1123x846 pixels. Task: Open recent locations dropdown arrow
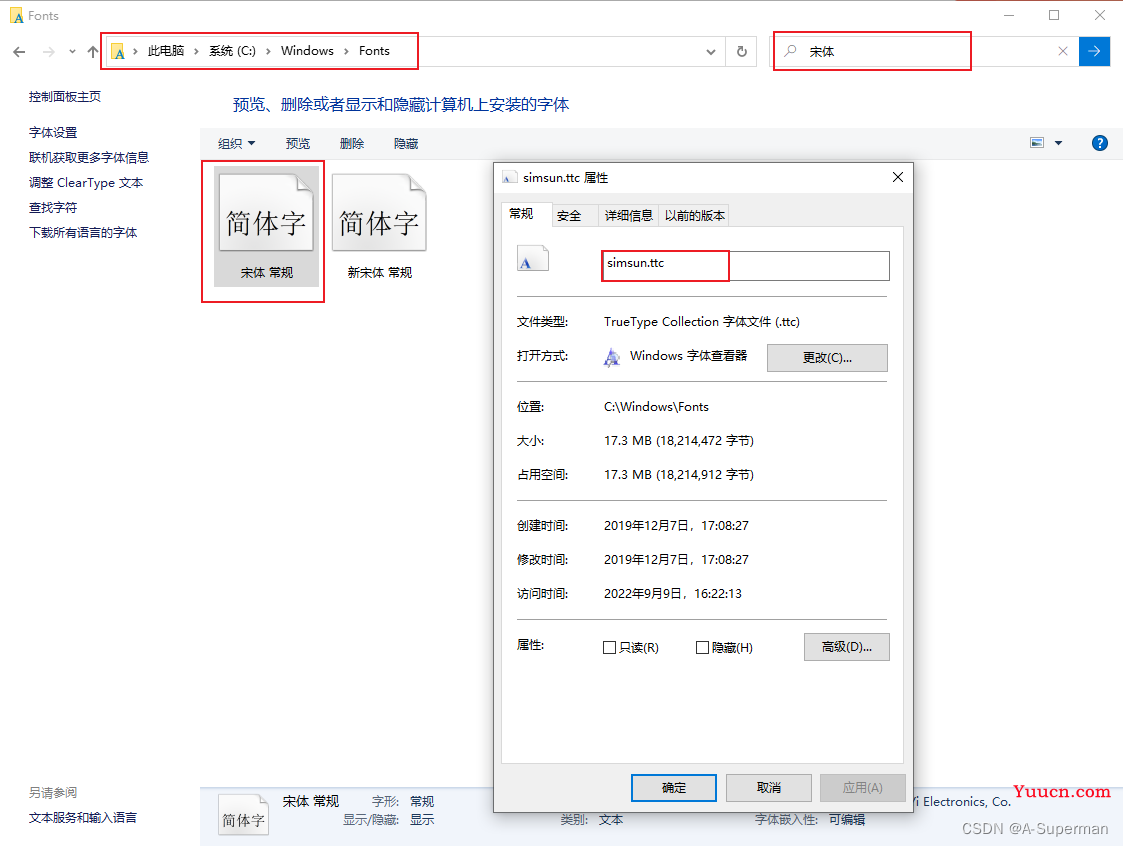pyautogui.click(x=72, y=52)
